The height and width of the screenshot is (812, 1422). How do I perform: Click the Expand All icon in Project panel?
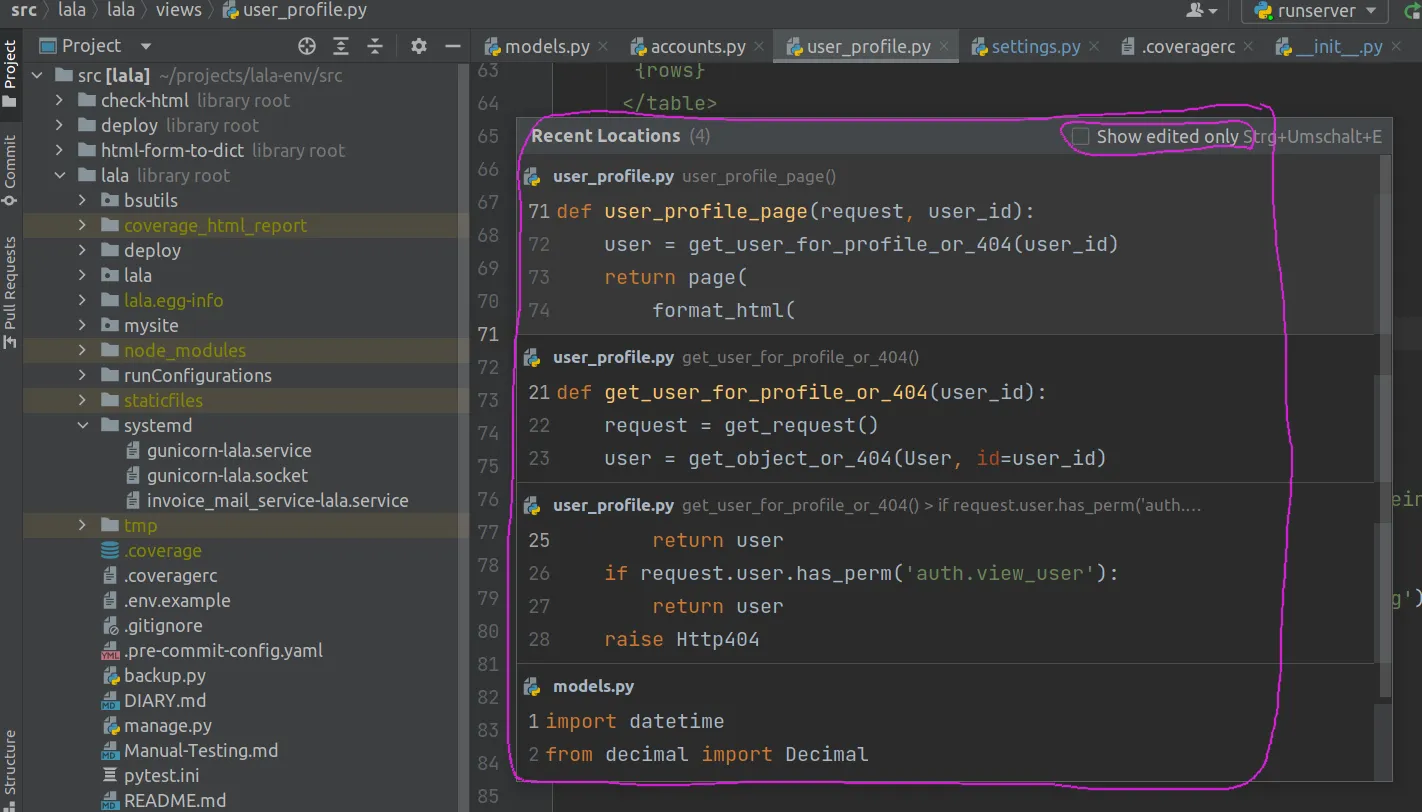pyautogui.click(x=341, y=46)
